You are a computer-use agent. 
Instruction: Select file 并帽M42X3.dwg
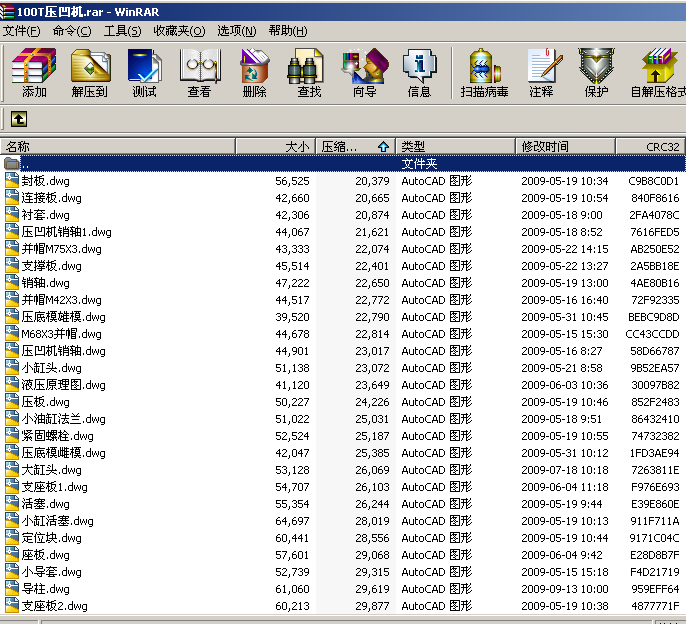coord(61,300)
